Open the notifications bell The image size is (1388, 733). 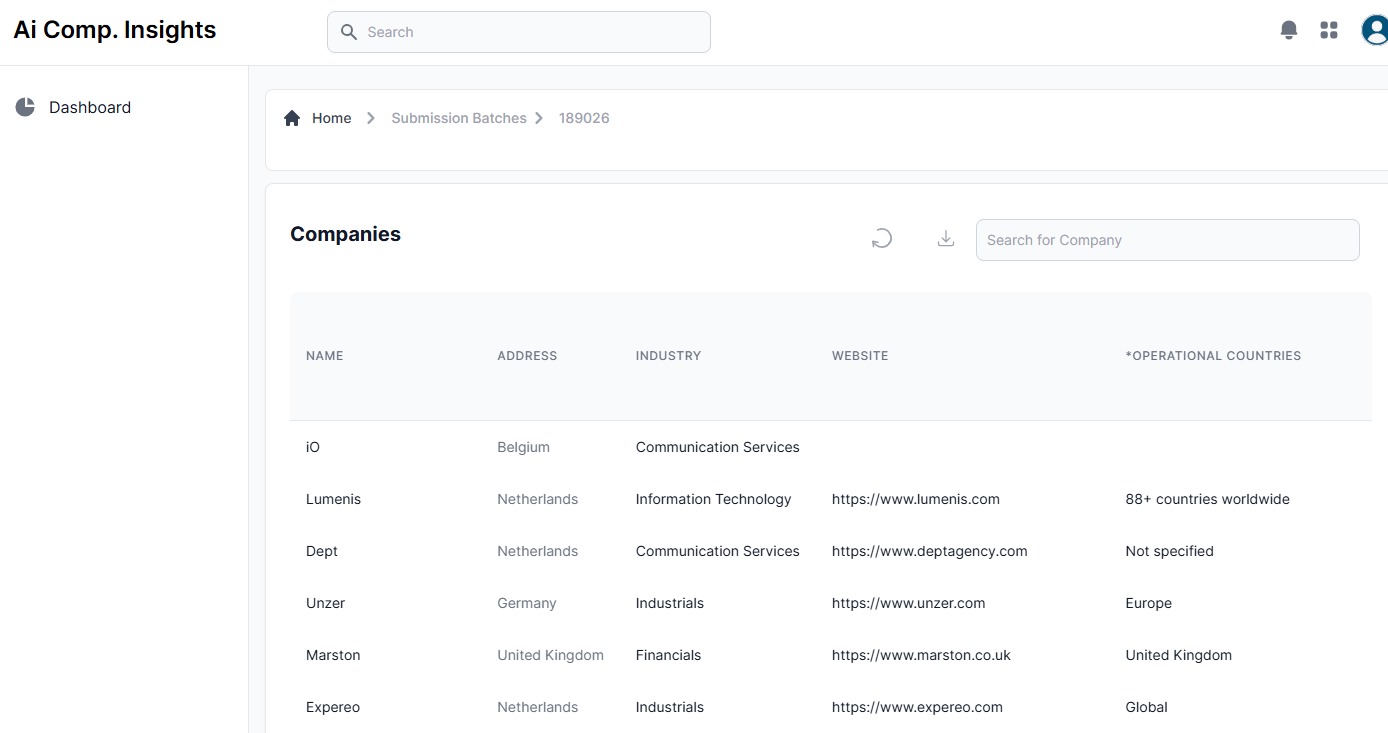[x=1289, y=31]
